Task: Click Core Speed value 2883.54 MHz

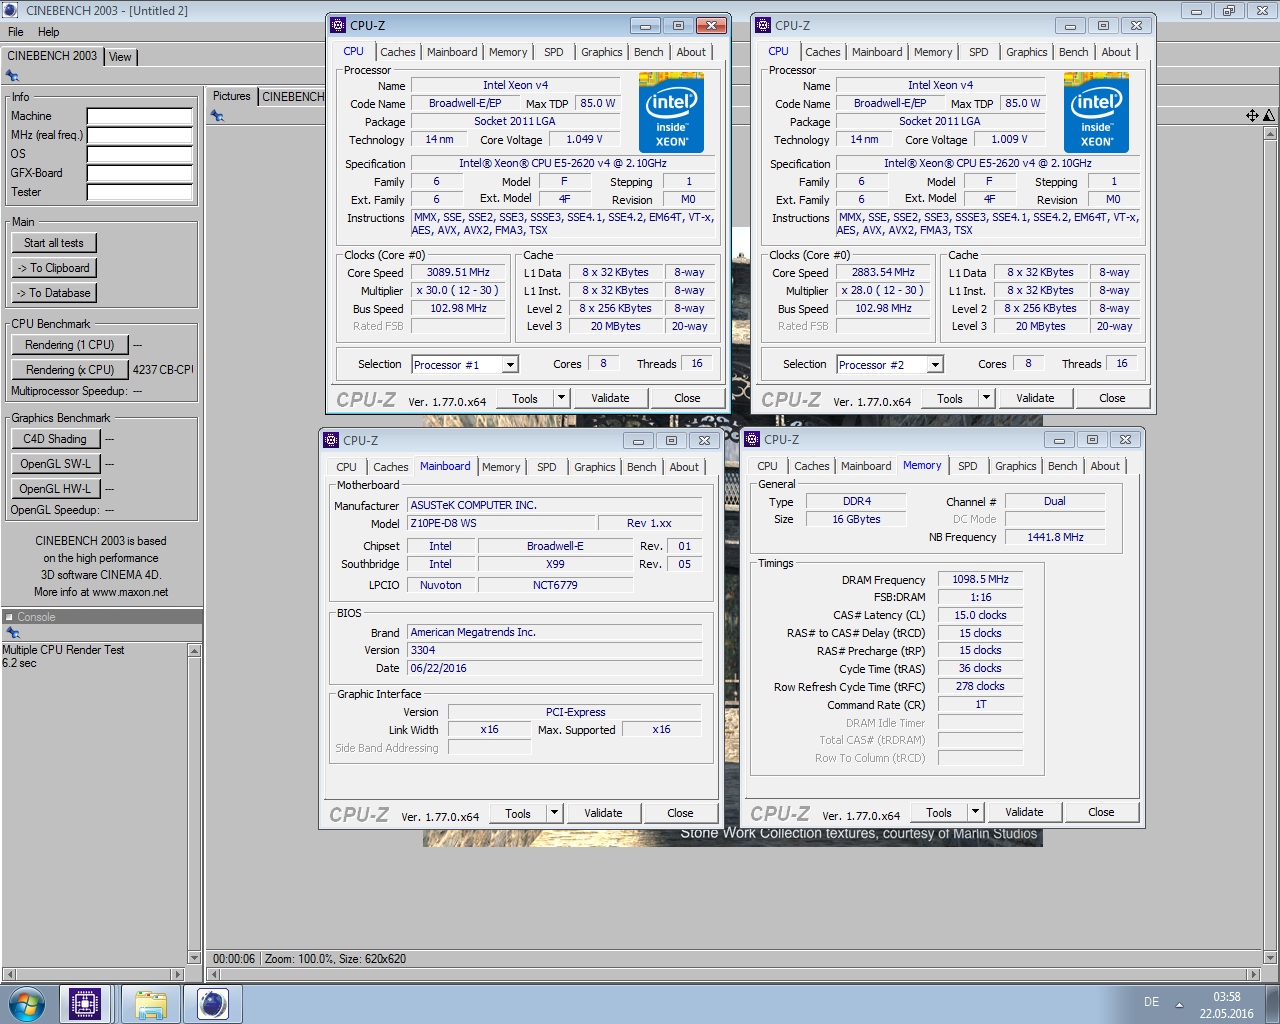Action: click(x=883, y=272)
